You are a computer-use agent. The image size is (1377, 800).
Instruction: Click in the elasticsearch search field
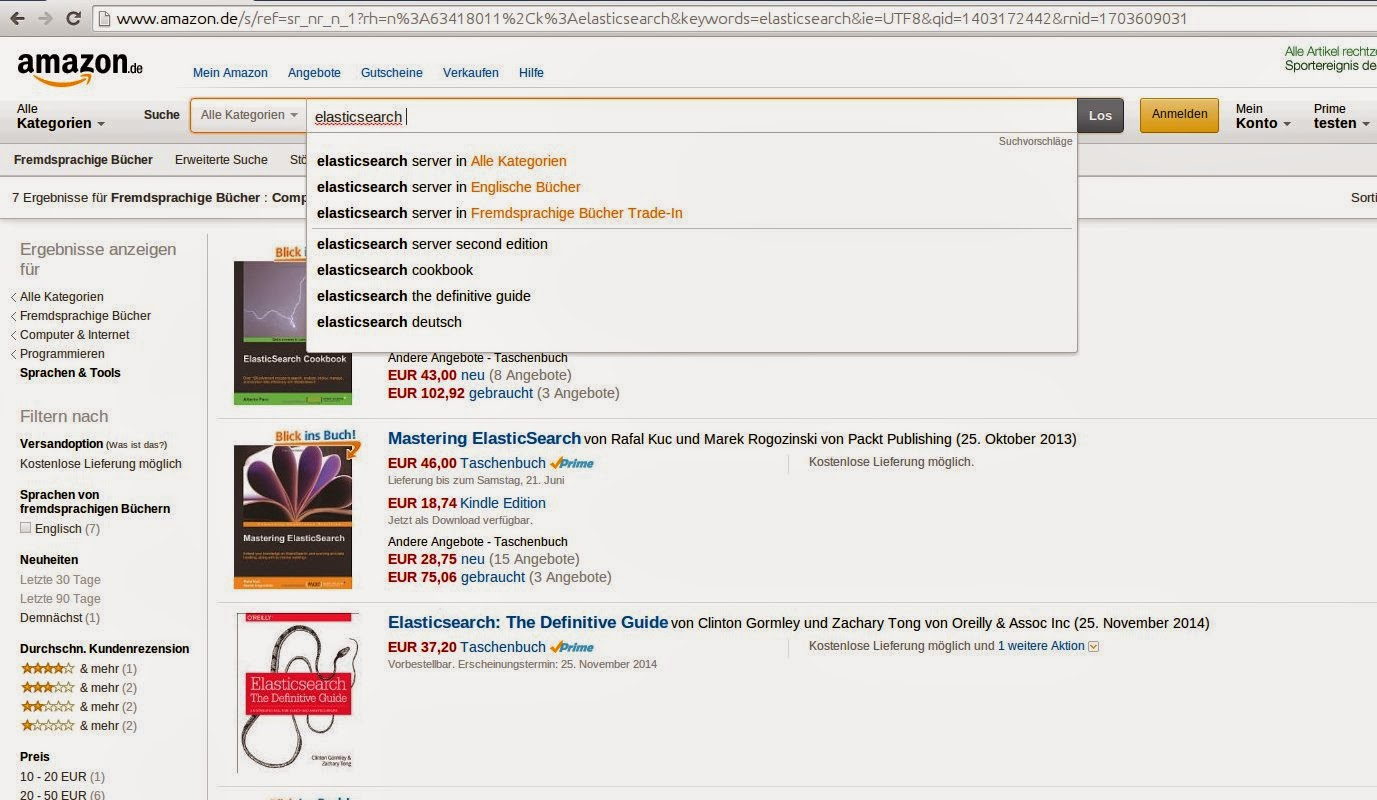click(691, 116)
